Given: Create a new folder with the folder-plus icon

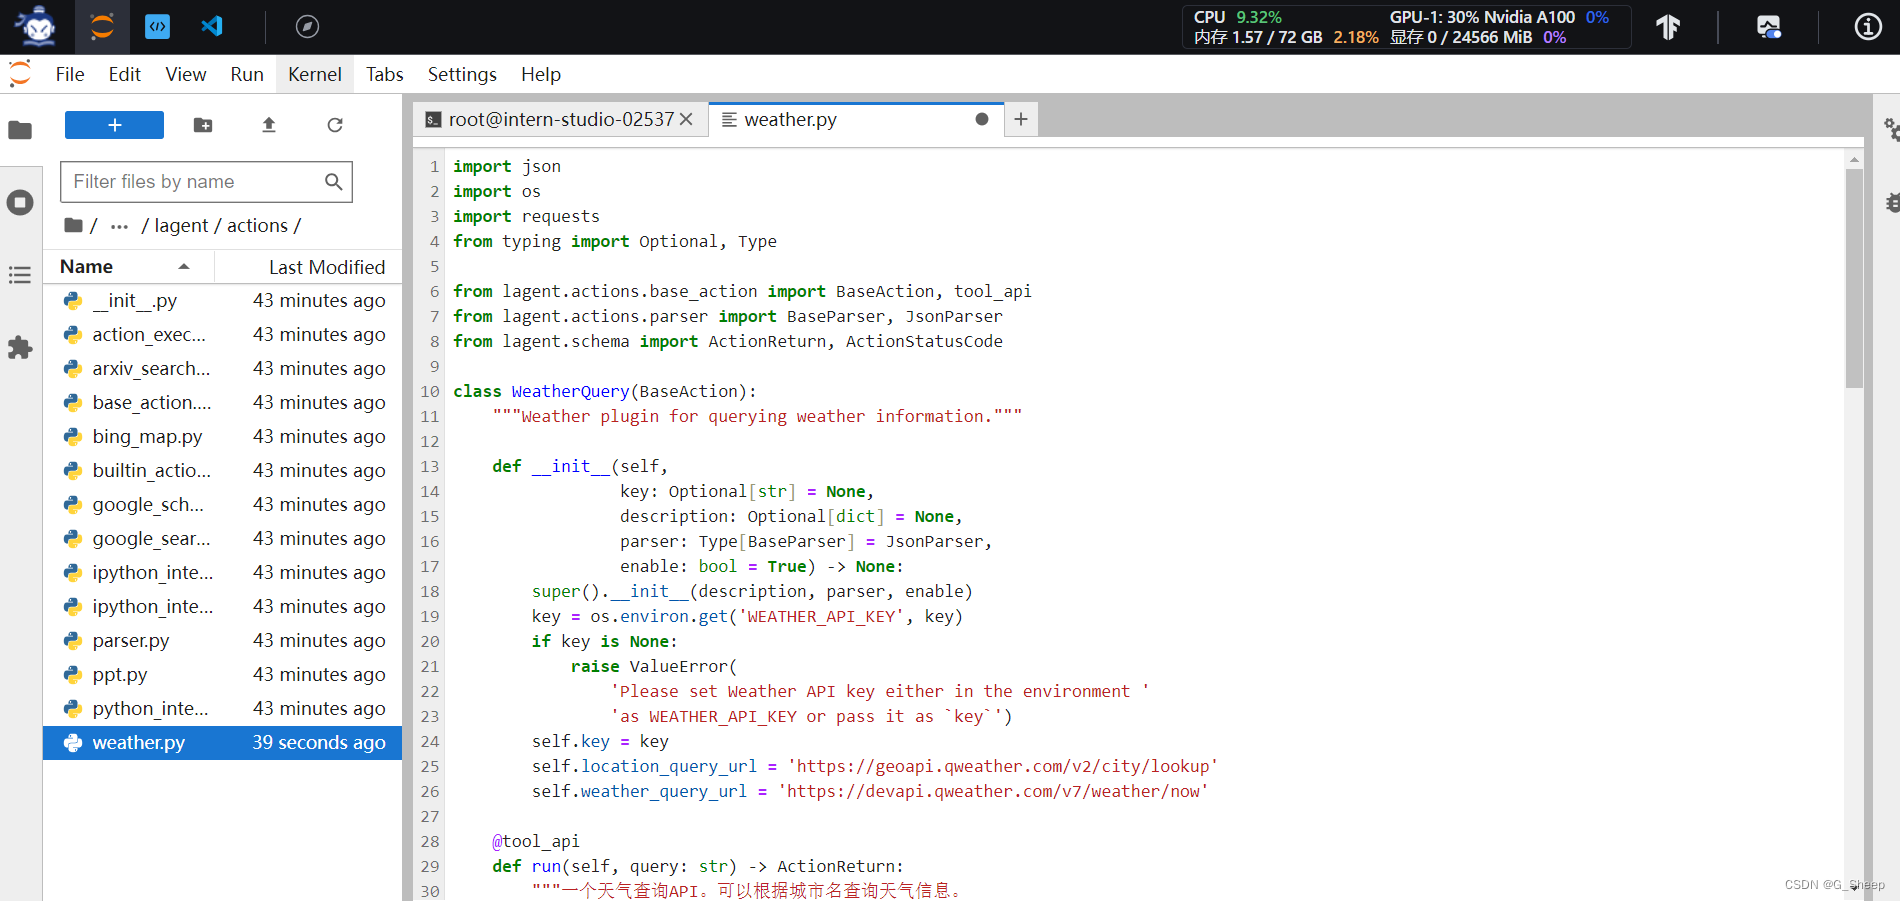Looking at the screenshot, I should click(203, 125).
